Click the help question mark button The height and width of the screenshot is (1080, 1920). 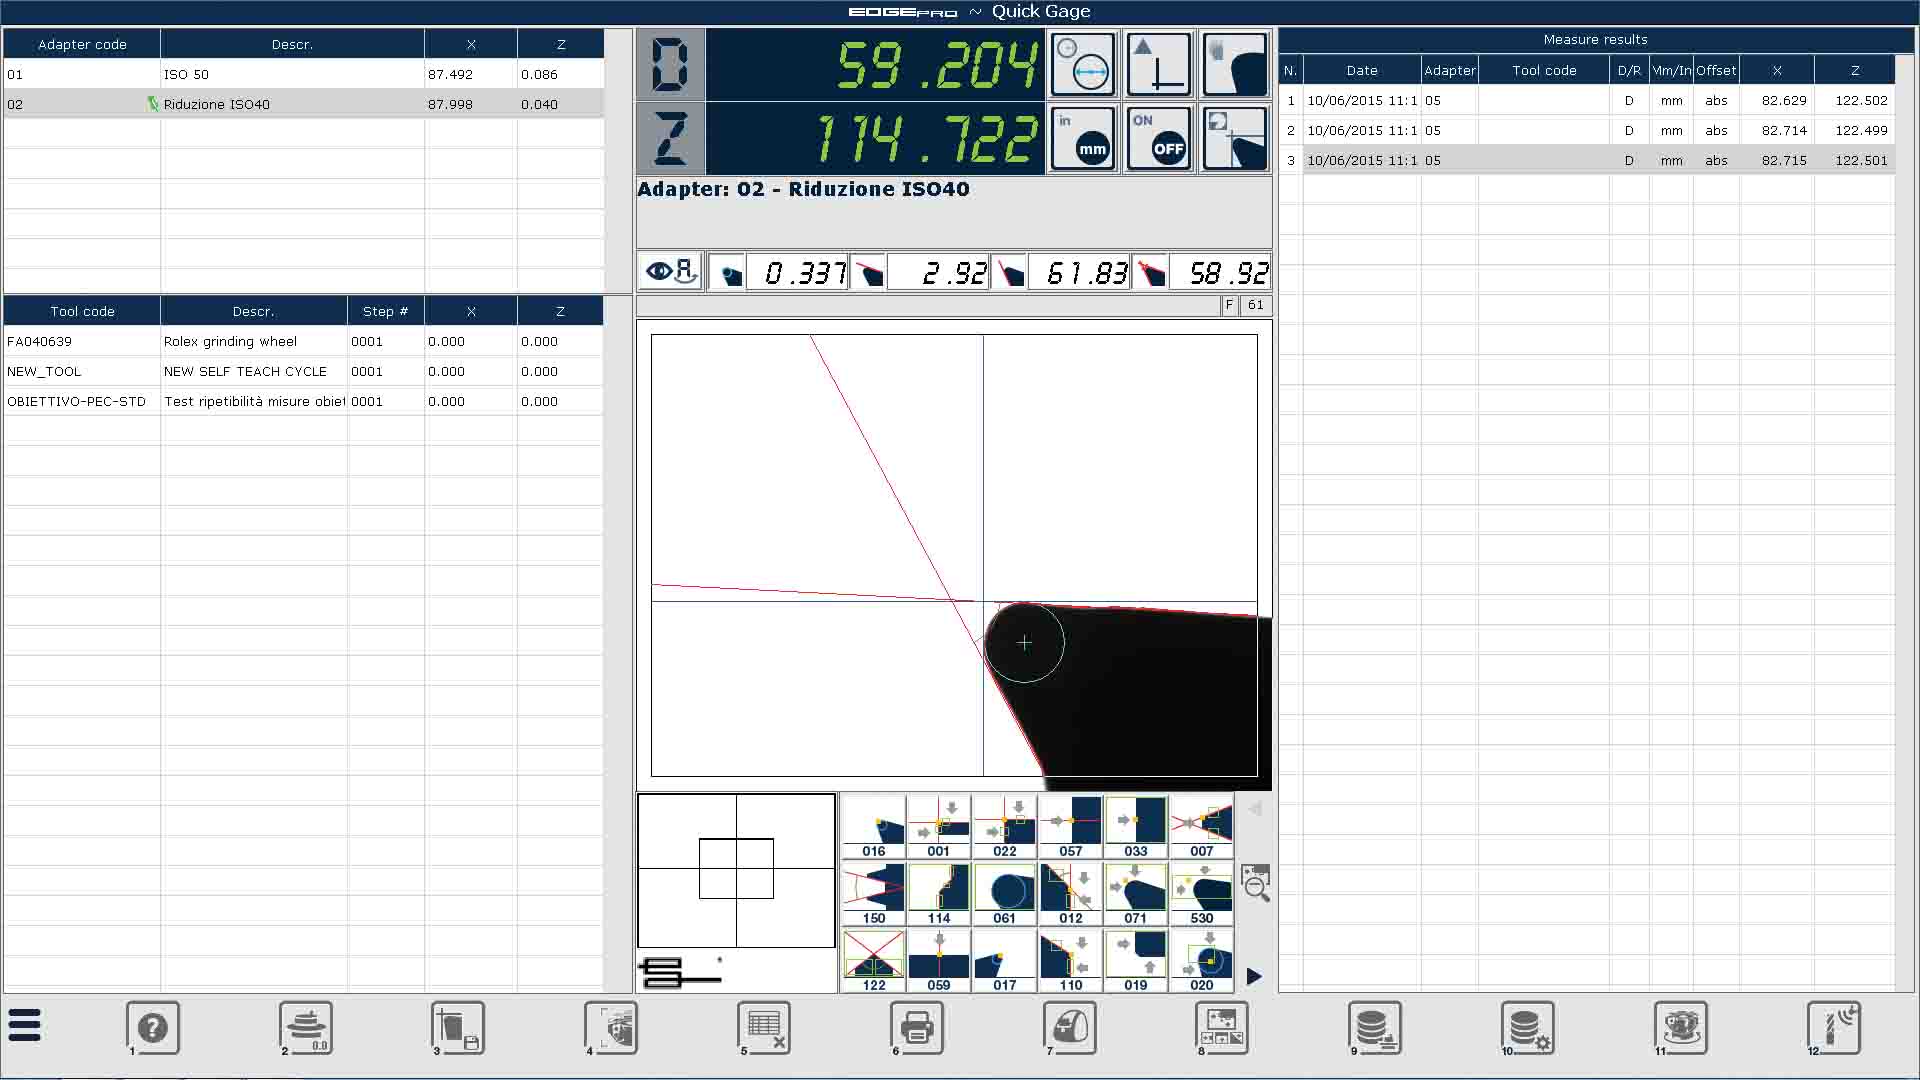tap(153, 1028)
